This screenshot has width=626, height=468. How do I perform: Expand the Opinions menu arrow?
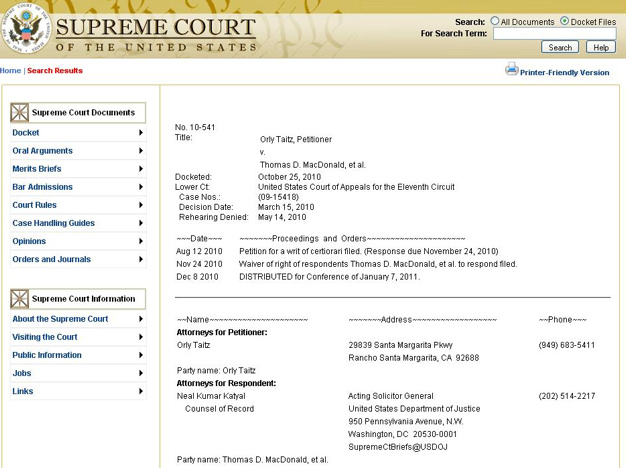[x=141, y=241]
